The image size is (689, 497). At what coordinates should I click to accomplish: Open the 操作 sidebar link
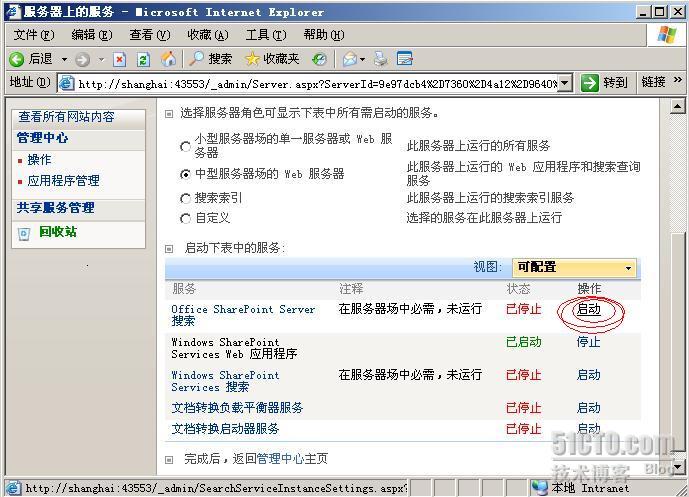tap(39, 160)
